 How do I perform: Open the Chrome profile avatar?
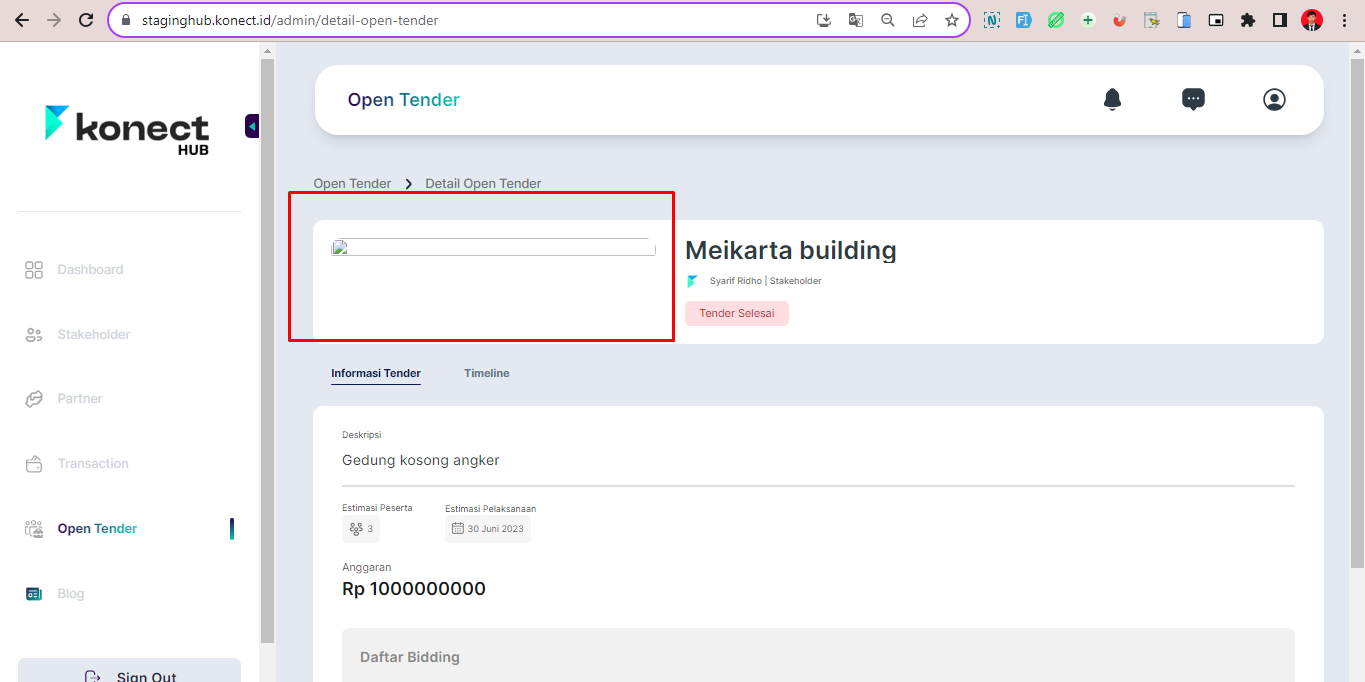[x=1312, y=20]
